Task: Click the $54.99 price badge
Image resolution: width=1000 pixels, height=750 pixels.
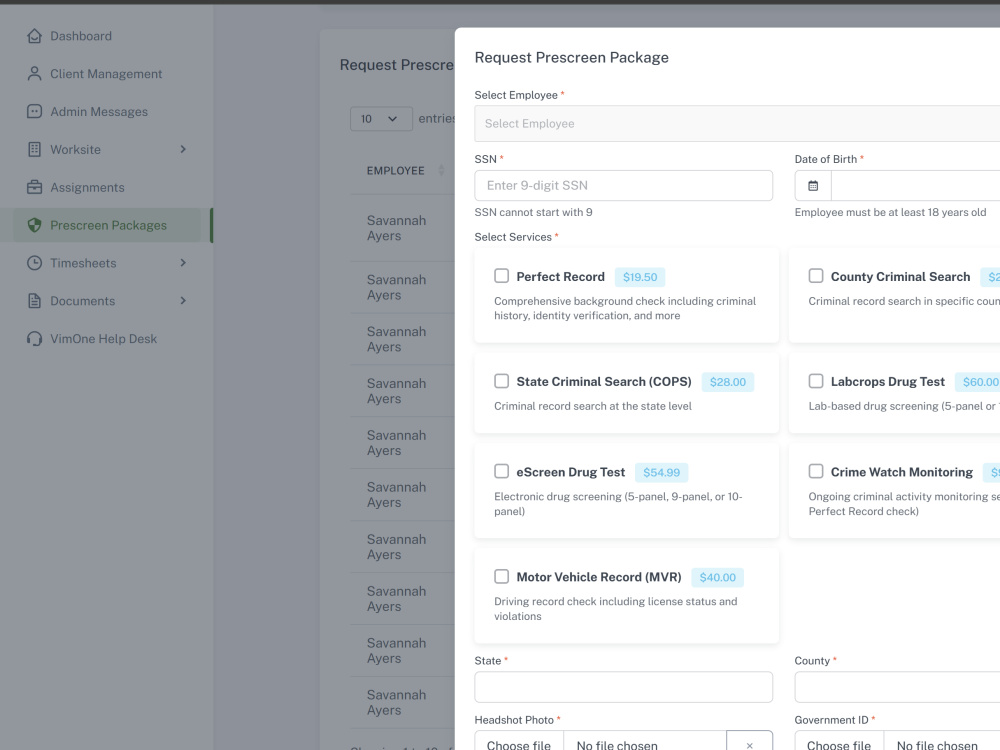Action: pos(661,473)
